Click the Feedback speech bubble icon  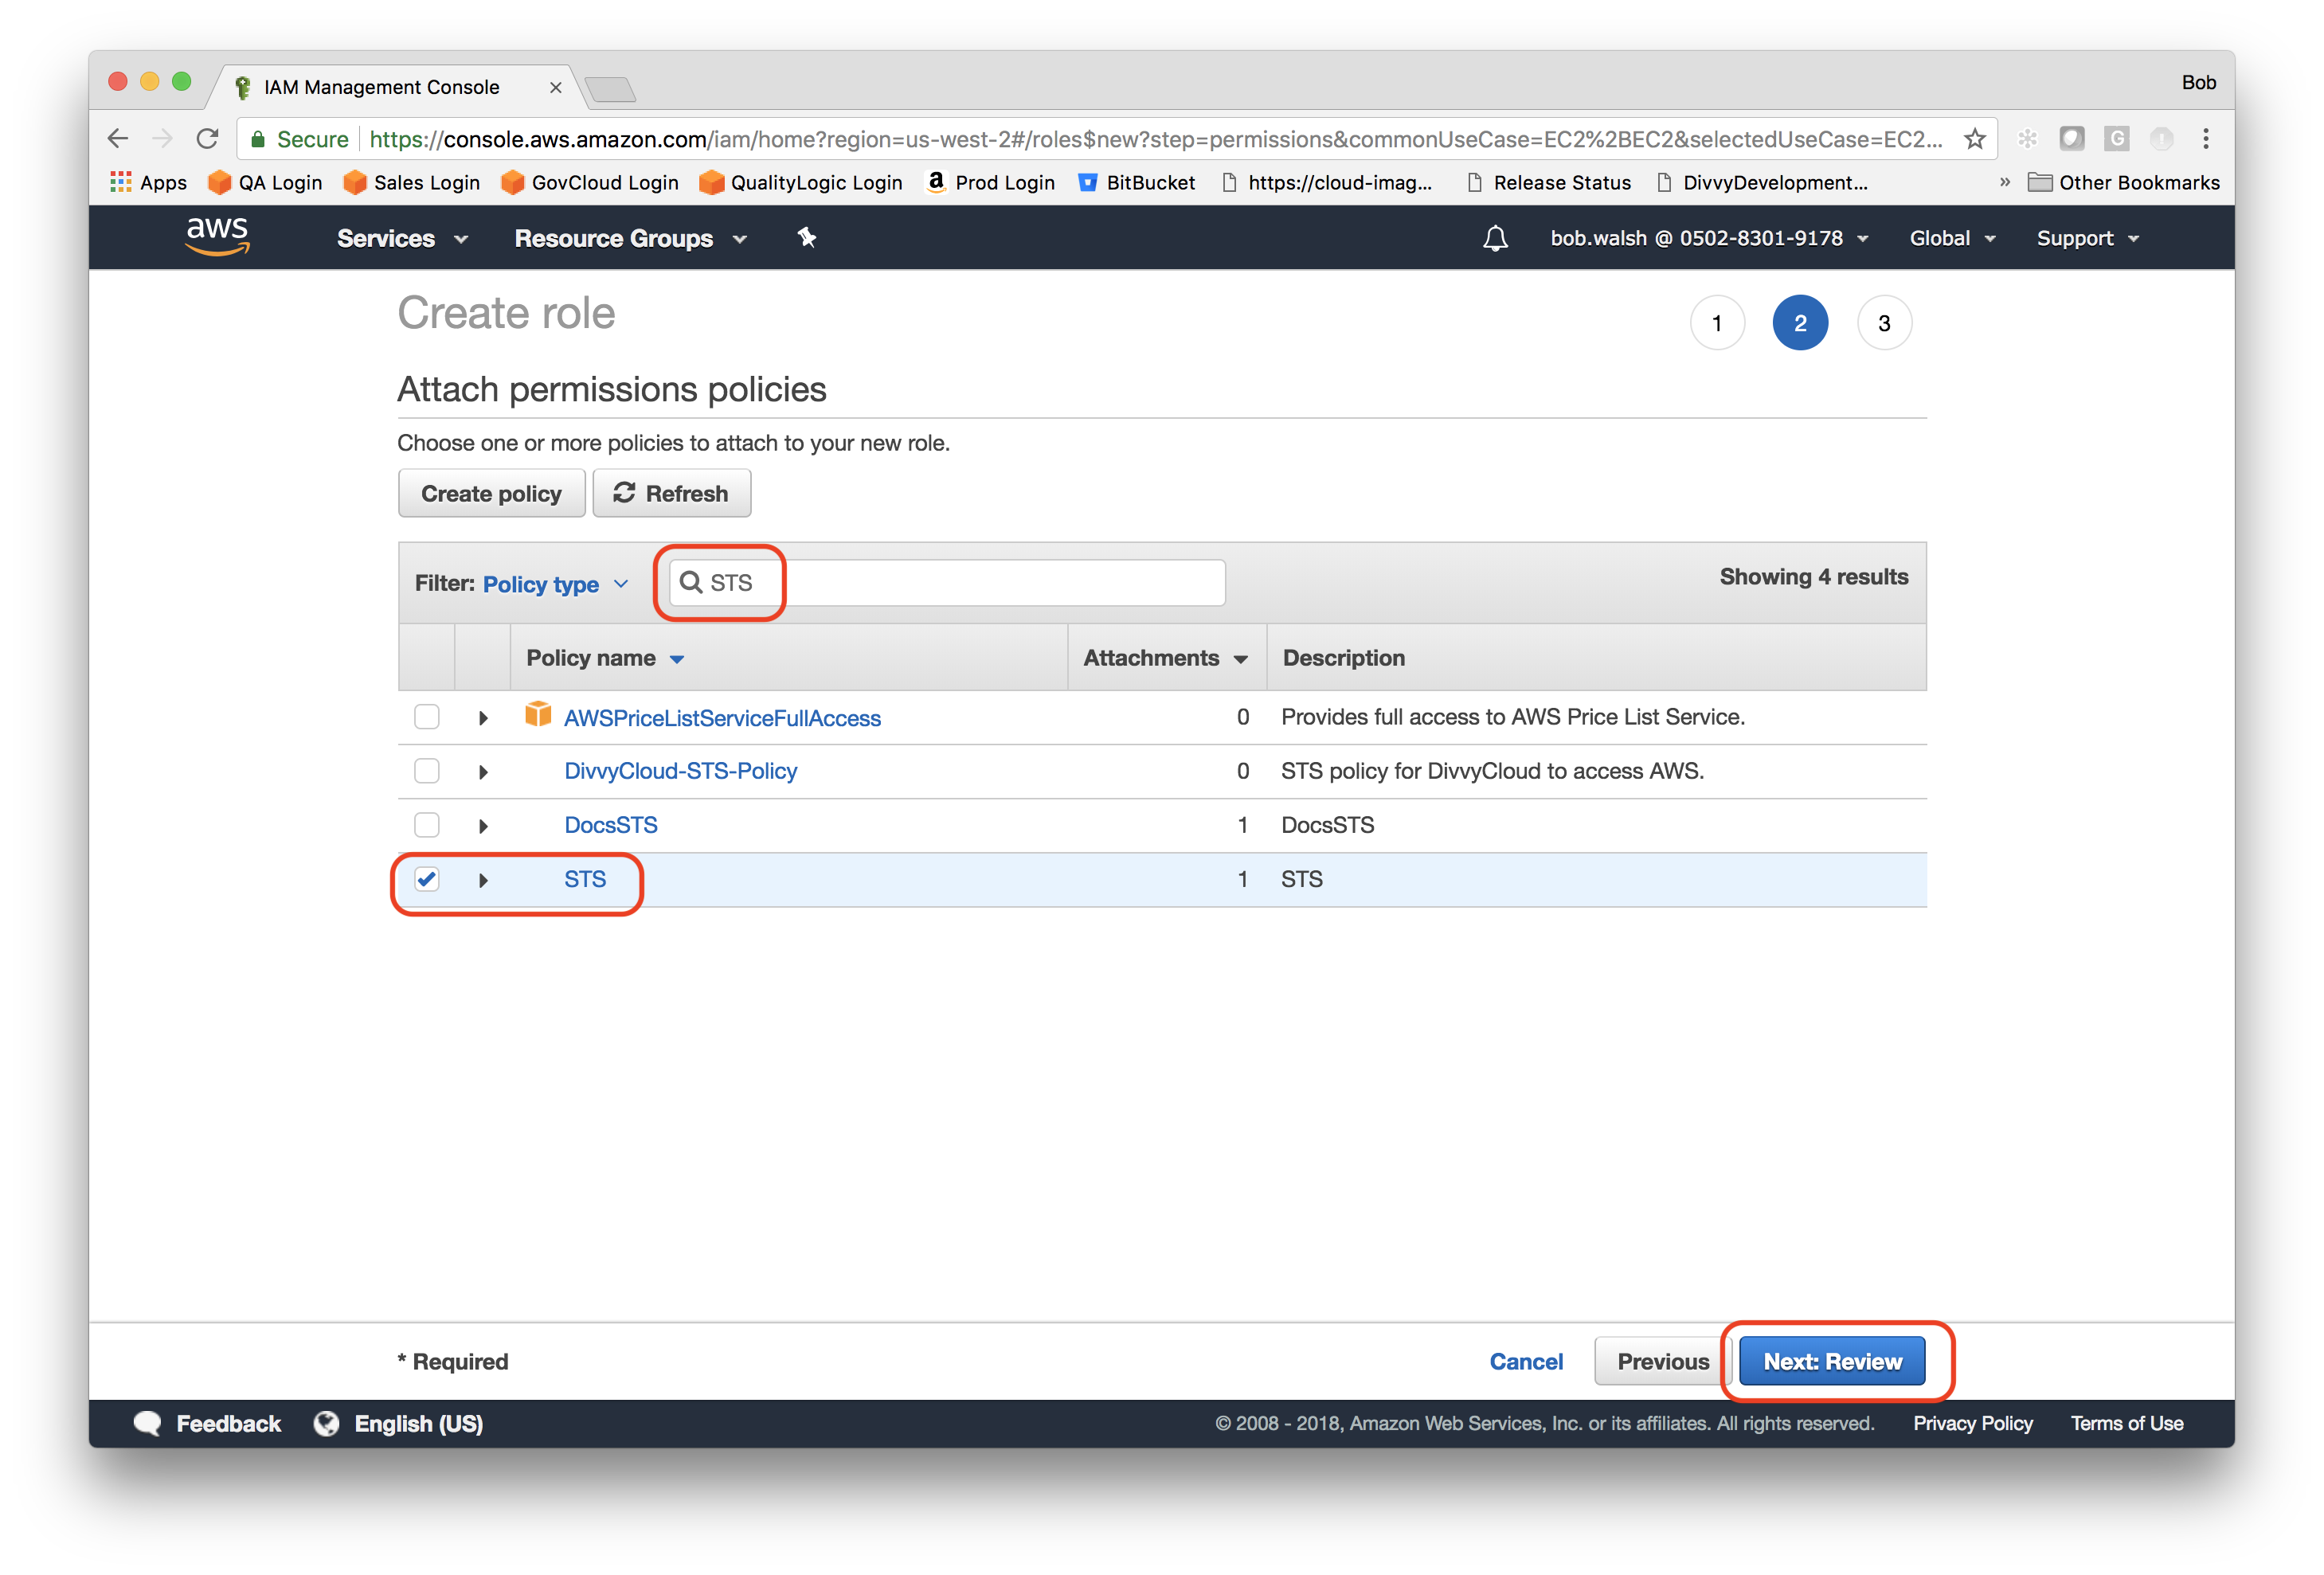point(147,1423)
